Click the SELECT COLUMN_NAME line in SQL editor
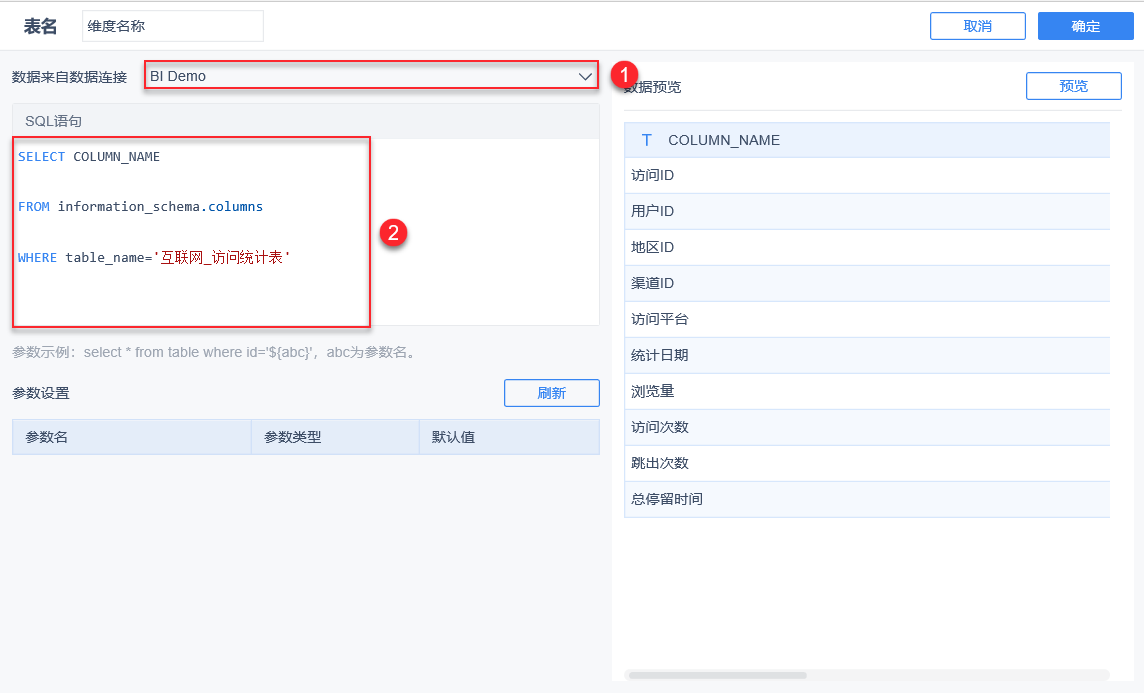1144x693 pixels. point(89,157)
